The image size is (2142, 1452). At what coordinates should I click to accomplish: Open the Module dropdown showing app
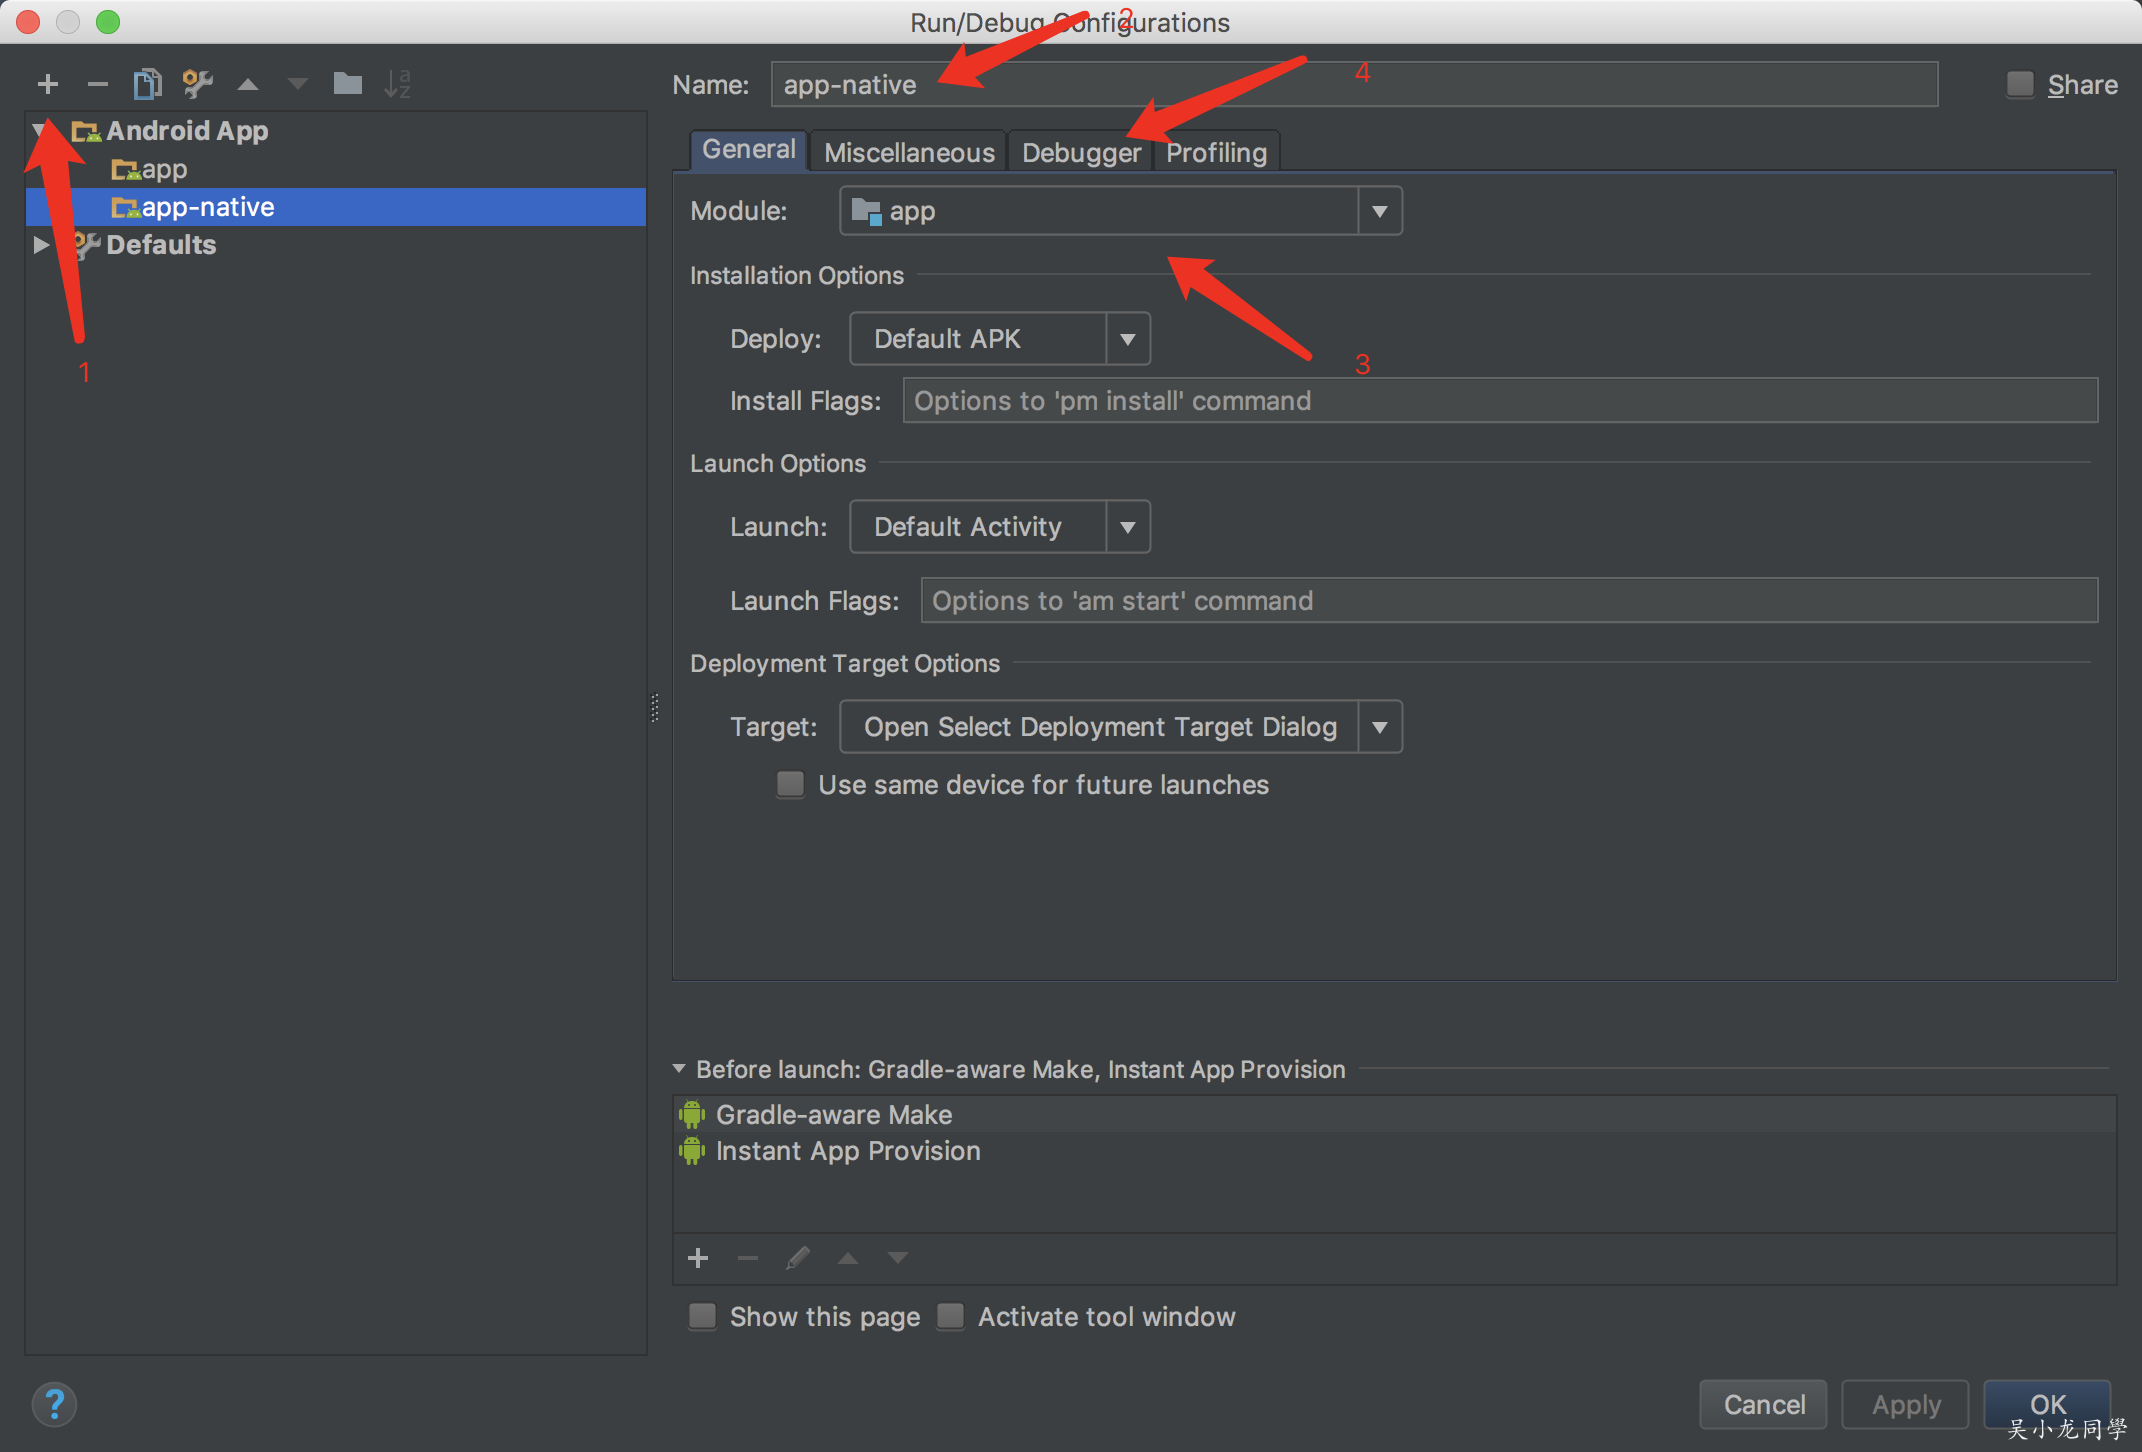[x=1120, y=211]
